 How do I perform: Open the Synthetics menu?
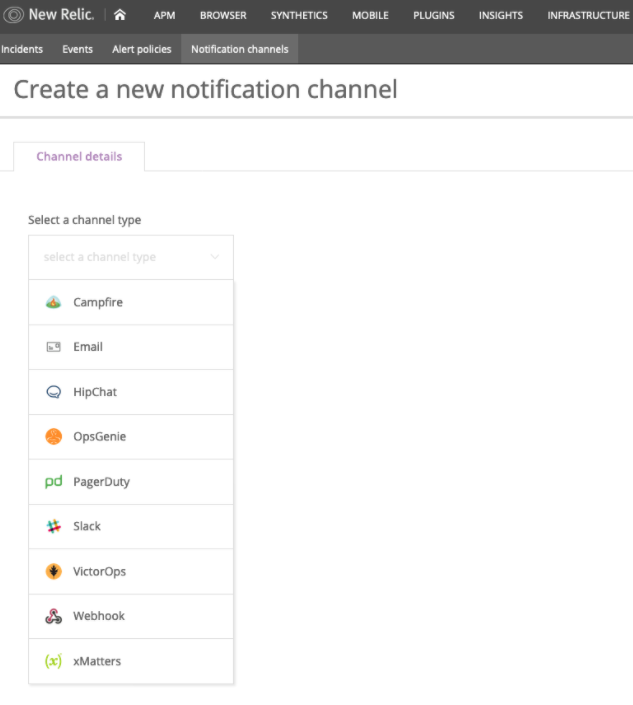299,15
